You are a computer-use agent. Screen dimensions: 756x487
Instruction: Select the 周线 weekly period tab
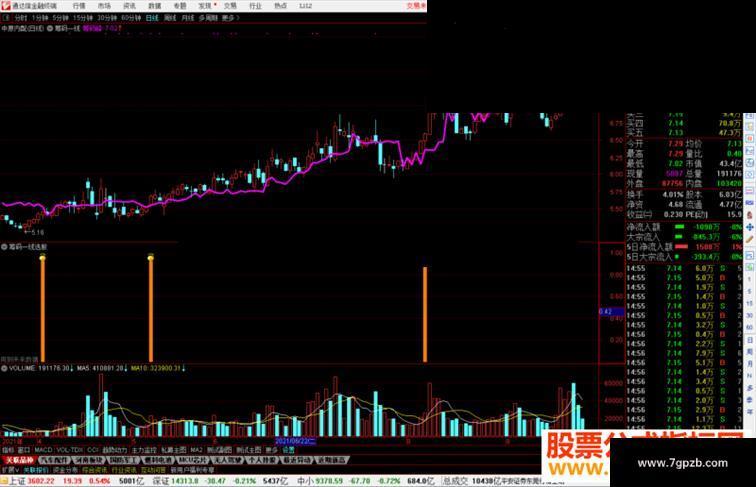170,18
